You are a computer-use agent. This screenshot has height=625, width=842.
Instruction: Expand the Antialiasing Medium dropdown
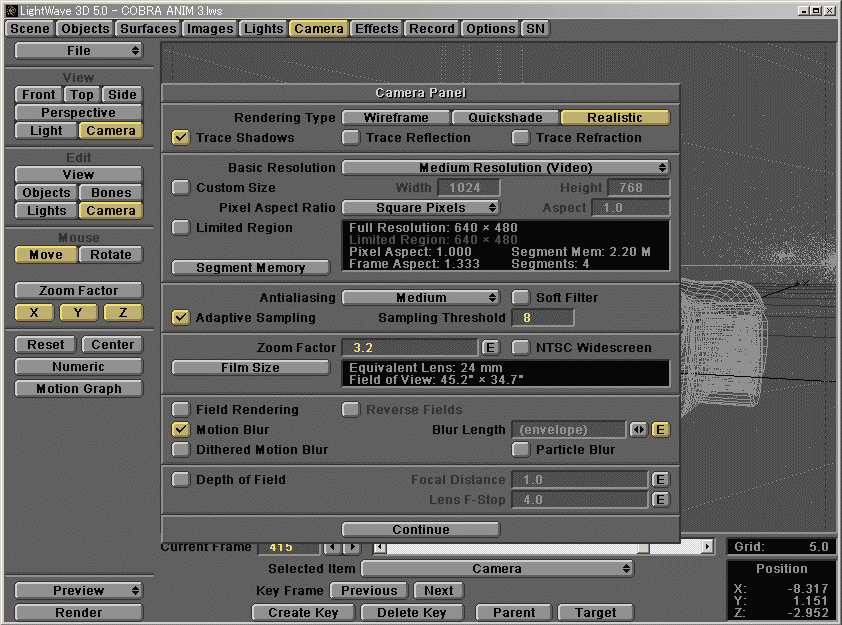(421, 298)
